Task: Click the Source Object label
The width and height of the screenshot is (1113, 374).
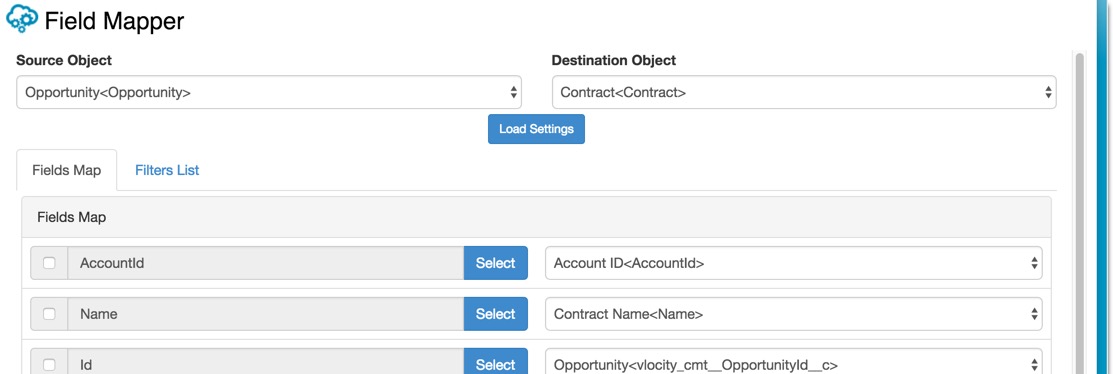Action: [64, 60]
